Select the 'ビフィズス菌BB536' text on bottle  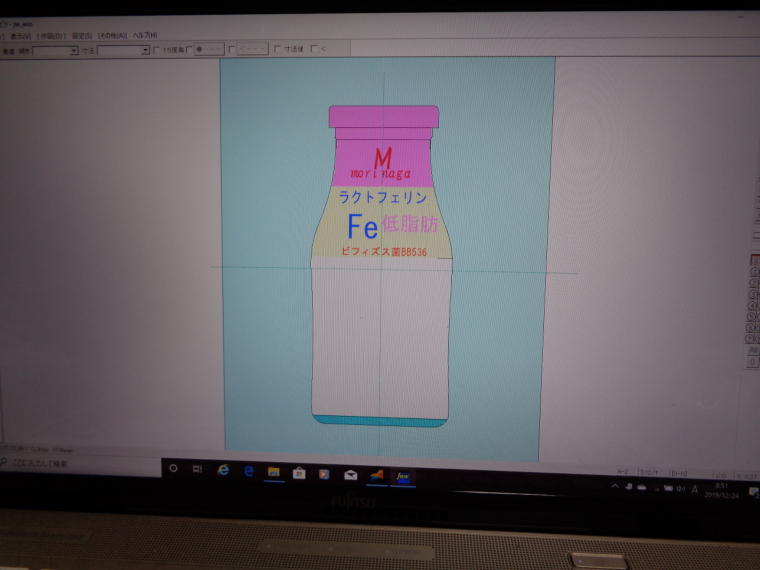tap(384, 252)
